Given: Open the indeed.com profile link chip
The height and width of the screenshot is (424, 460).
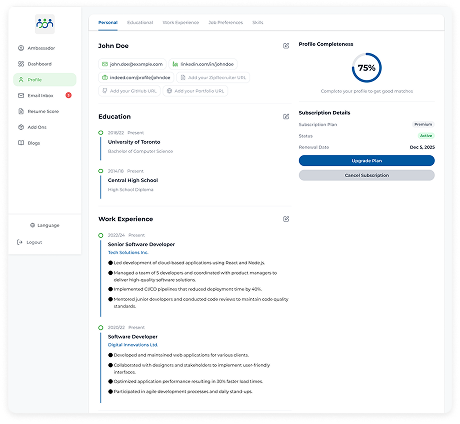Looking at the screenshot, I should (x=136, y=78).
